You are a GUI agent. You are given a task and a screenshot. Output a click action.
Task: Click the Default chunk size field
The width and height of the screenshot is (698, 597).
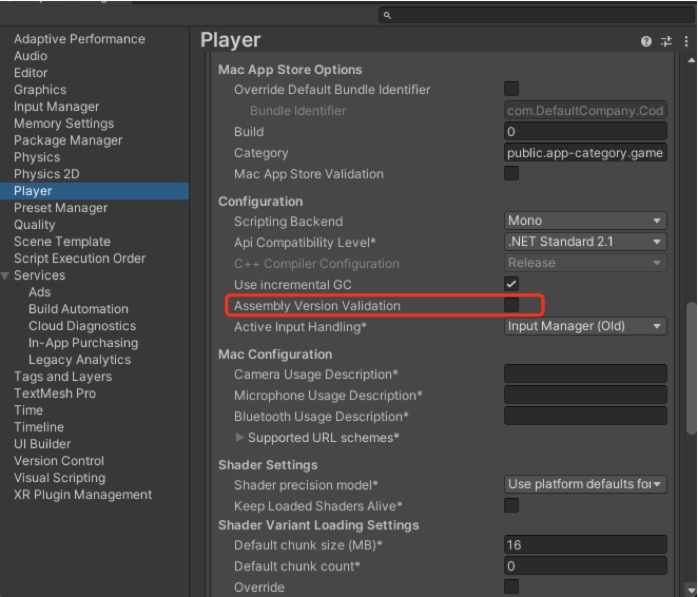585,546
